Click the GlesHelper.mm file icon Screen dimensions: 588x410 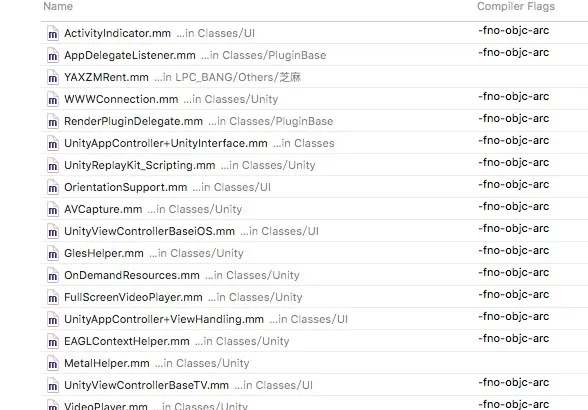53,254
